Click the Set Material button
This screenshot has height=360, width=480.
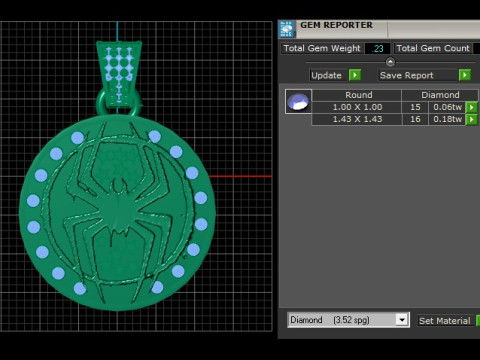point(445,321)
